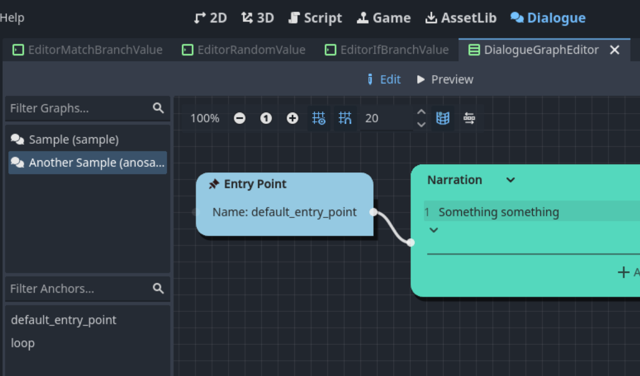The width and height of the screenshot is (640, 376).
Task: Increase snap distance with up arrow
Action: click(x=421, y=112)
